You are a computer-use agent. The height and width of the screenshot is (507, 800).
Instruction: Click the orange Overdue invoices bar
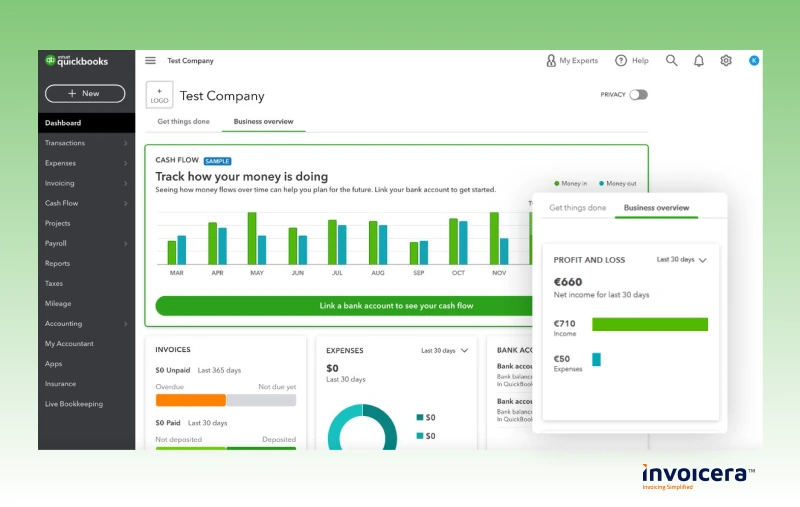(191, 400)
